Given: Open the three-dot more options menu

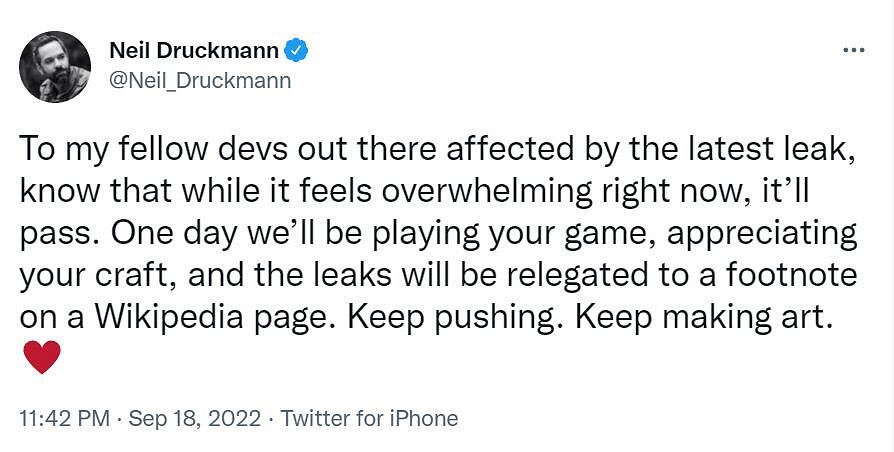Looking at the screenshot, I should click(x=852, y=50).
